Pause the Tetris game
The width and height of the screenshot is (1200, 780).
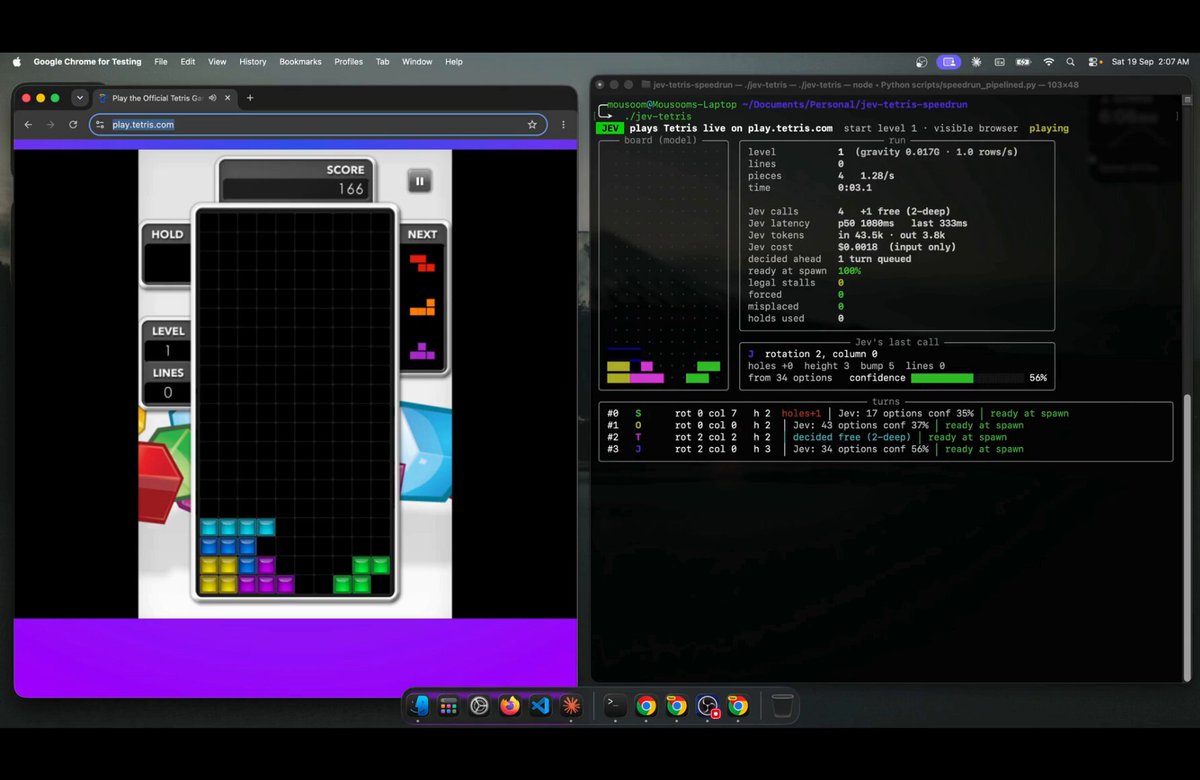419,181
